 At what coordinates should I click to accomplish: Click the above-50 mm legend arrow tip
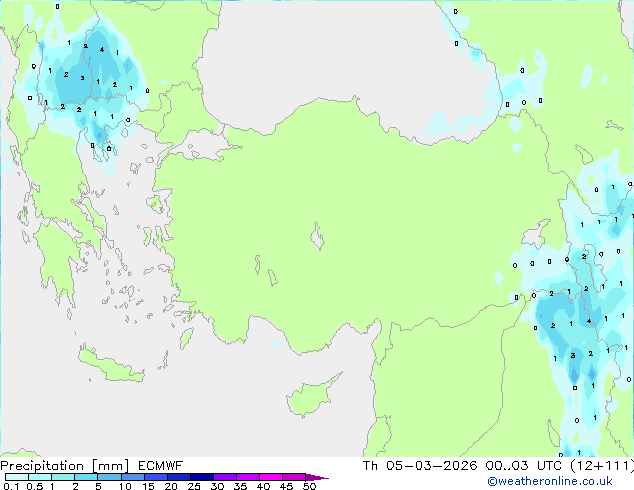click(x=317, y=477)
